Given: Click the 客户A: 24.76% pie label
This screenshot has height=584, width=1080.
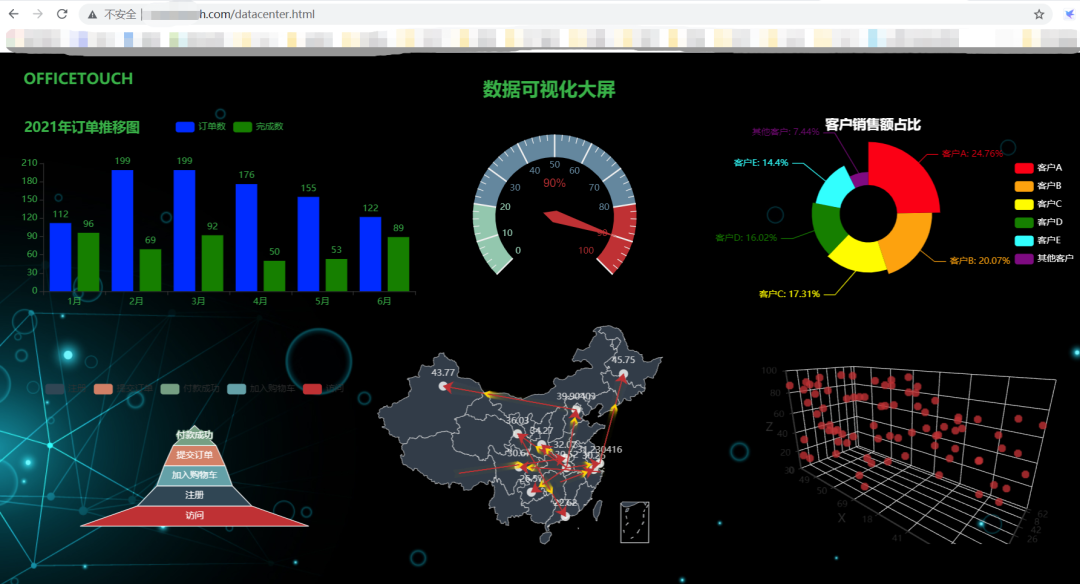Looking at the screenshot, I should (972, 154).
